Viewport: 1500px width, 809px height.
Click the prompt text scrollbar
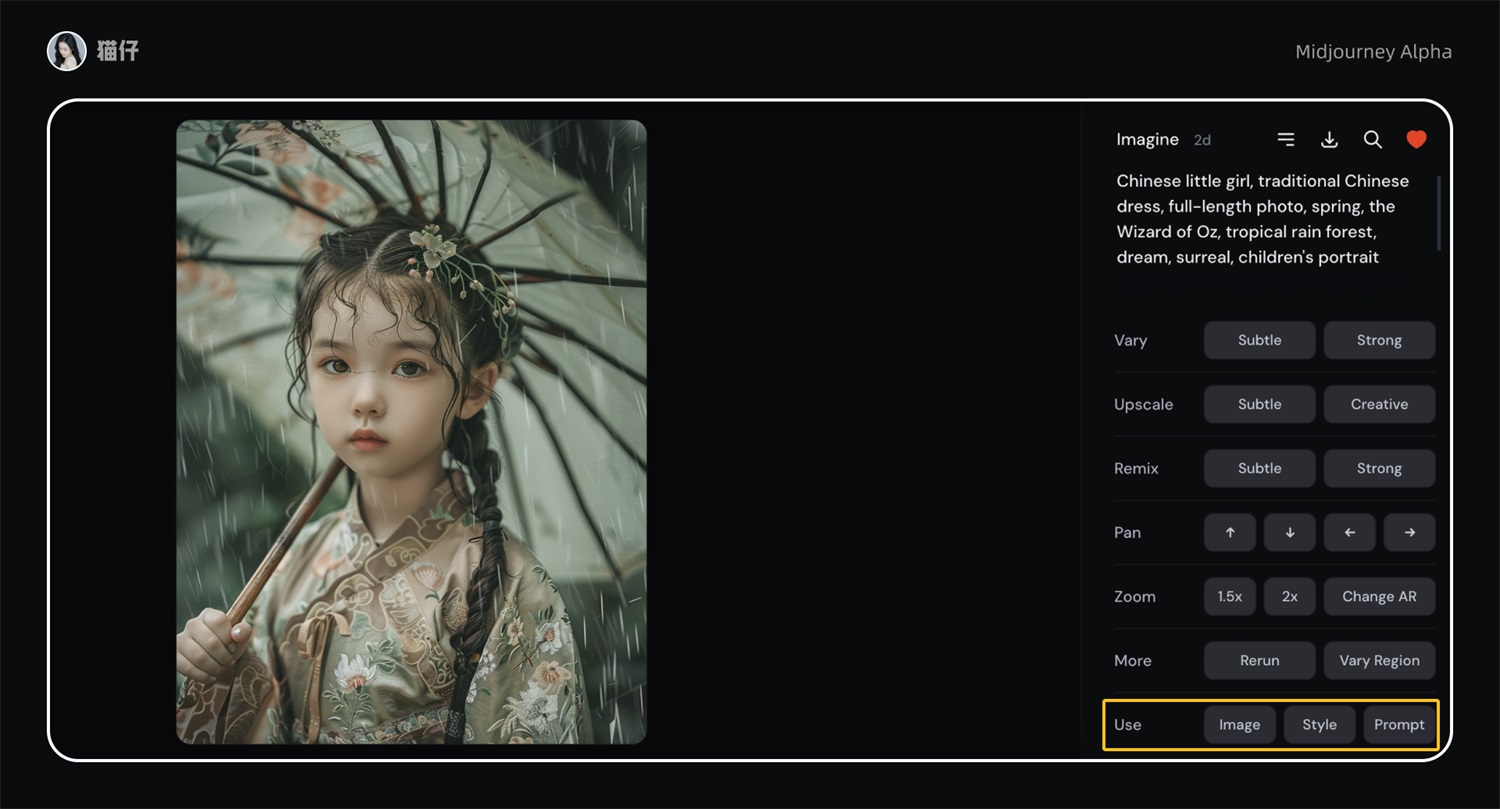click(1439, 213)
